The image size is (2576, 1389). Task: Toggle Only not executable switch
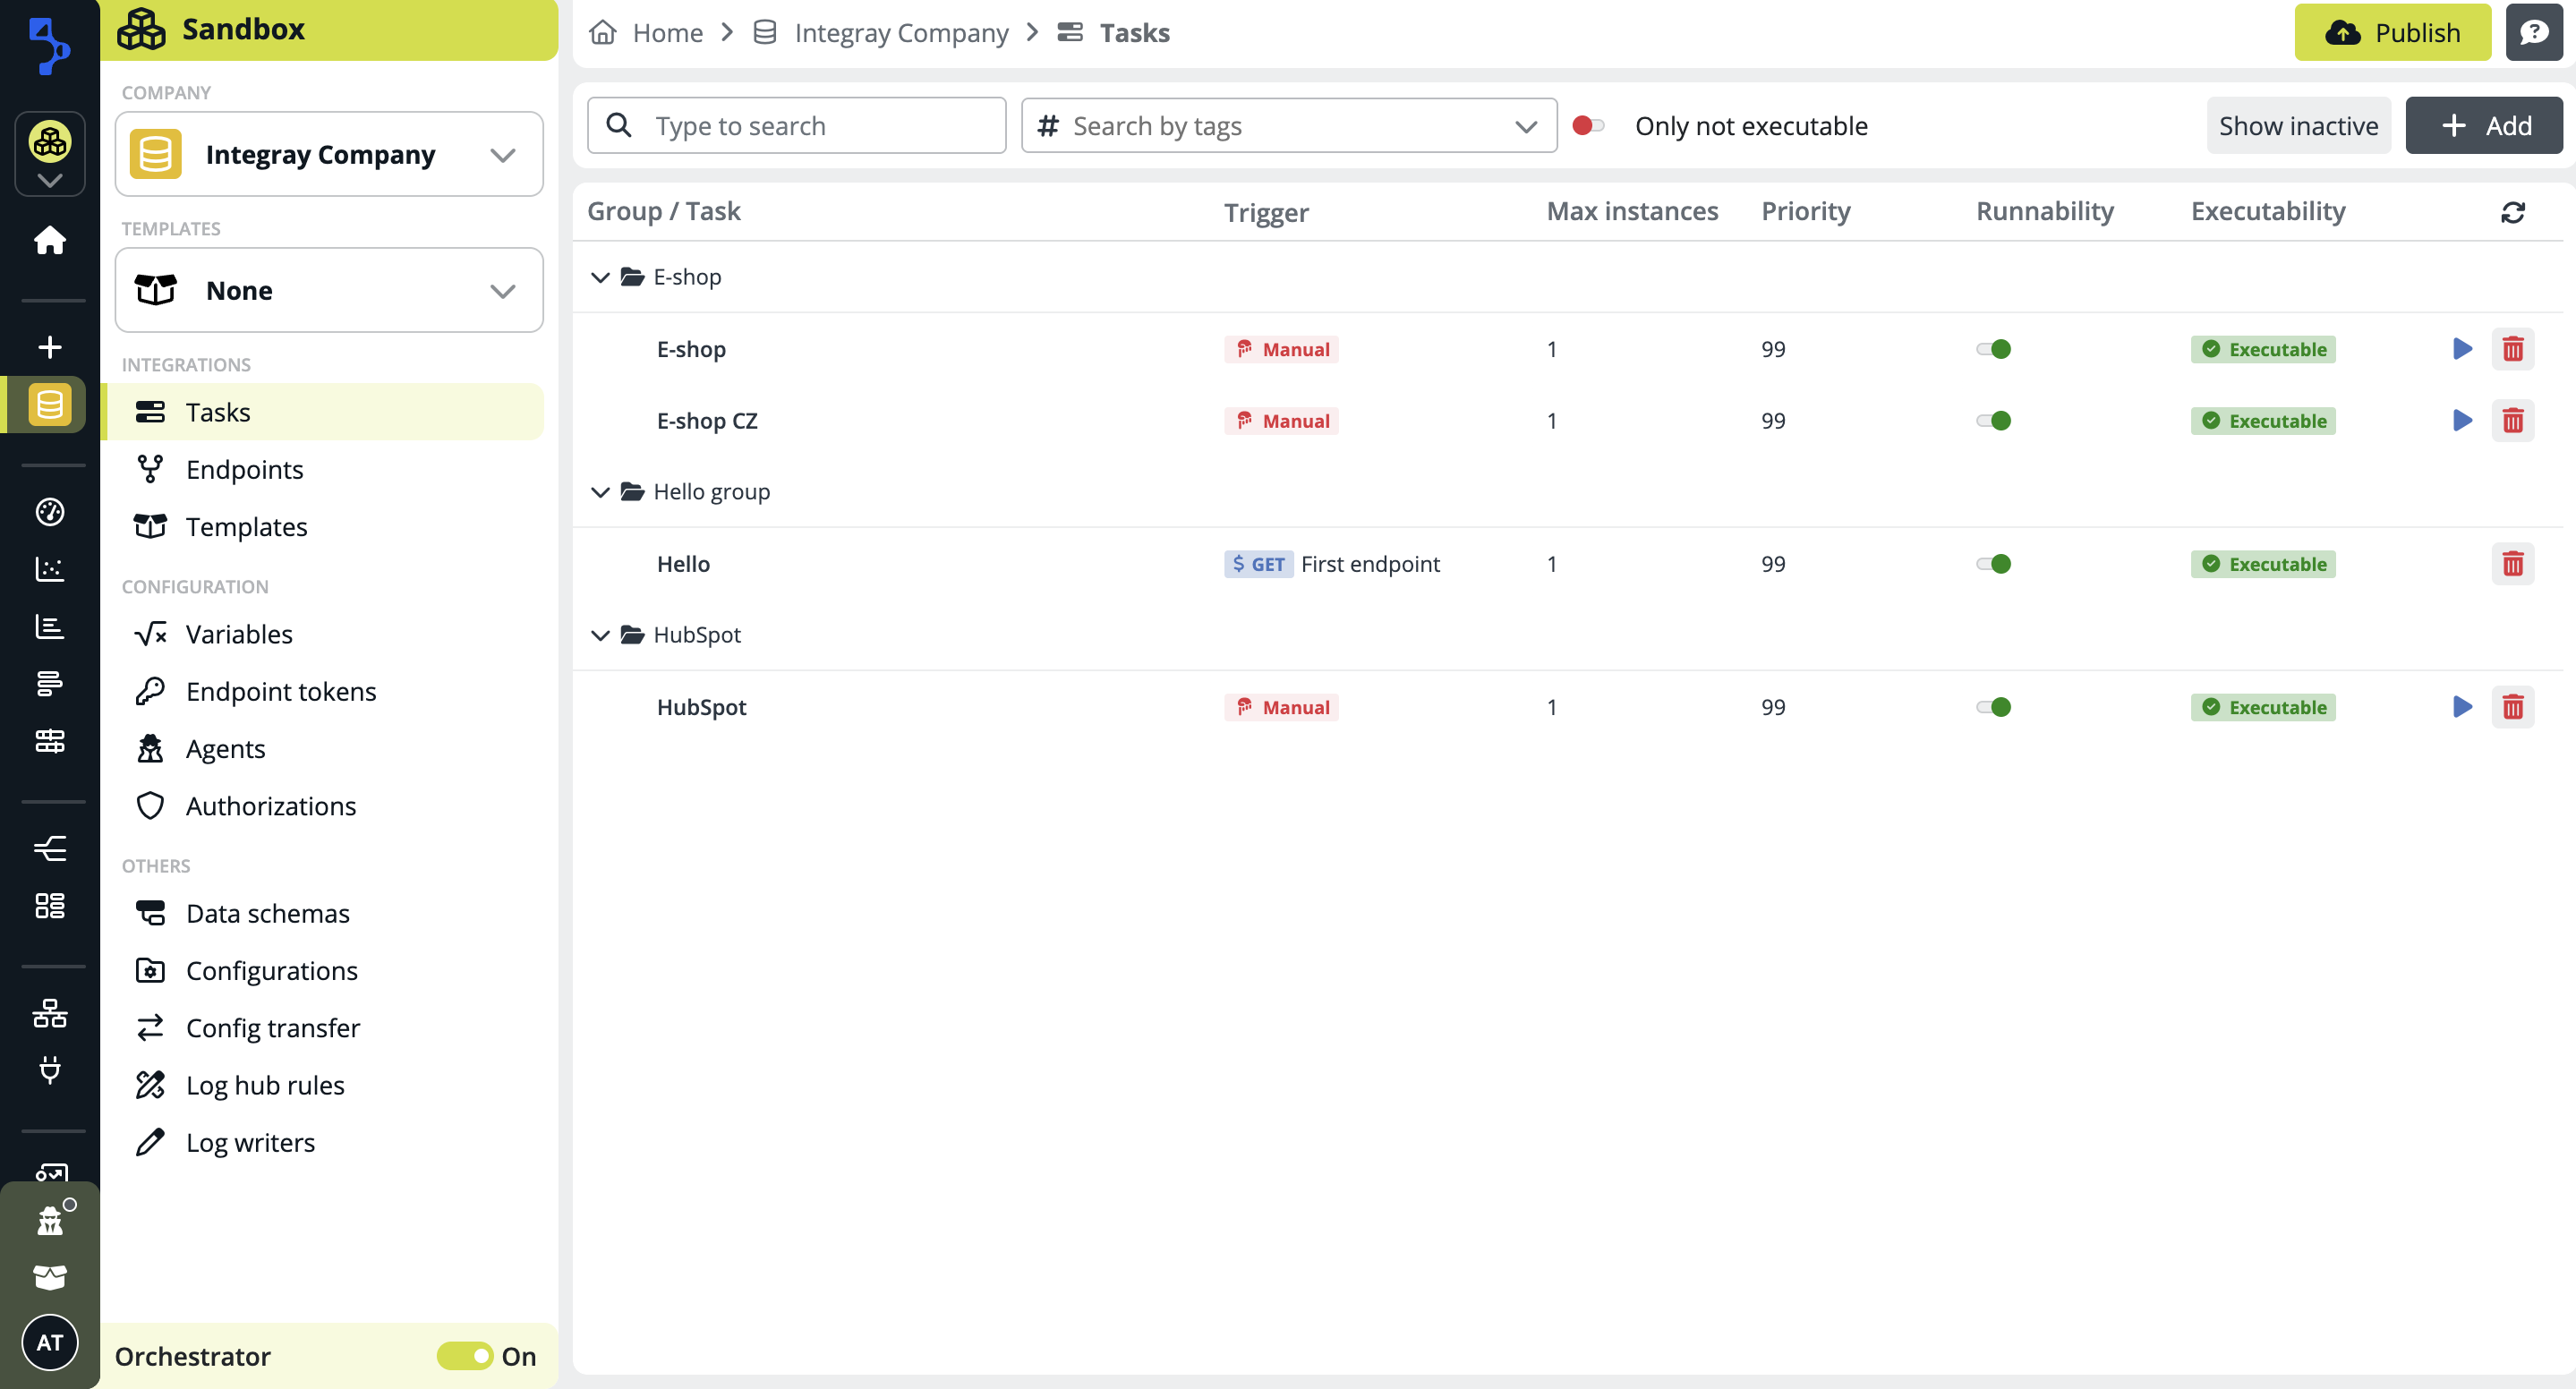1588,126
